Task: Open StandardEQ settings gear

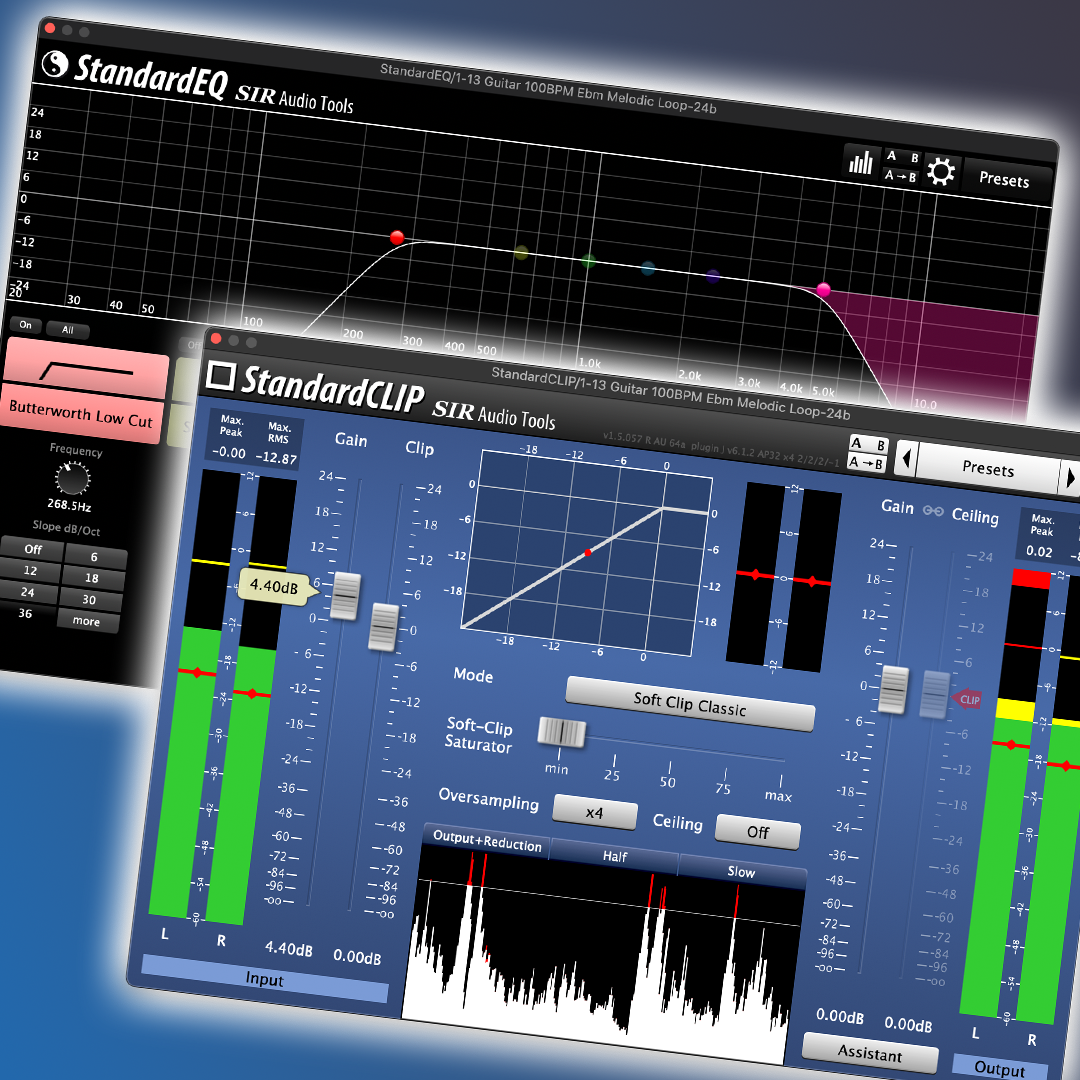Action: (x=940, y=171)
